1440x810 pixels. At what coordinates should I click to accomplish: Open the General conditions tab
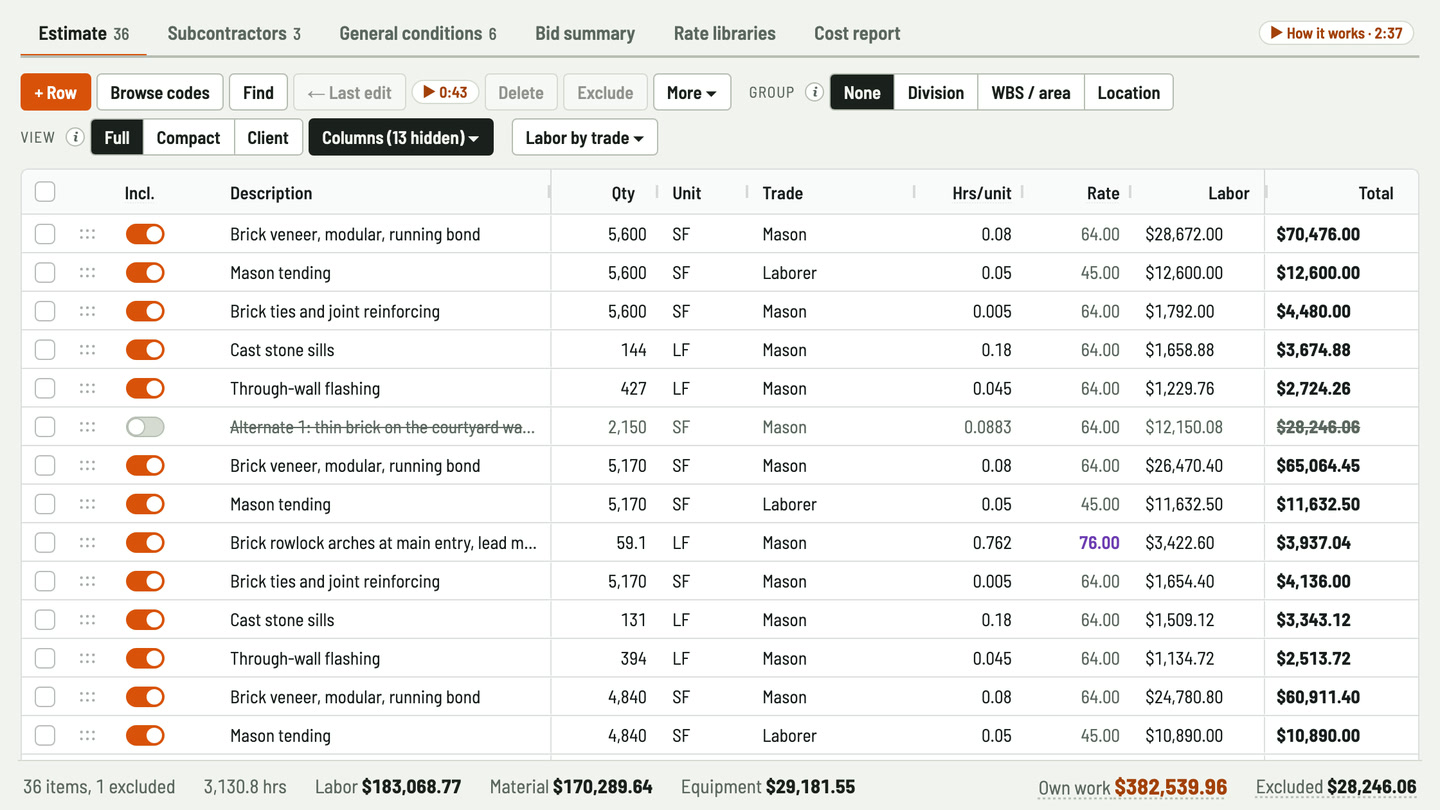point(418,33)
